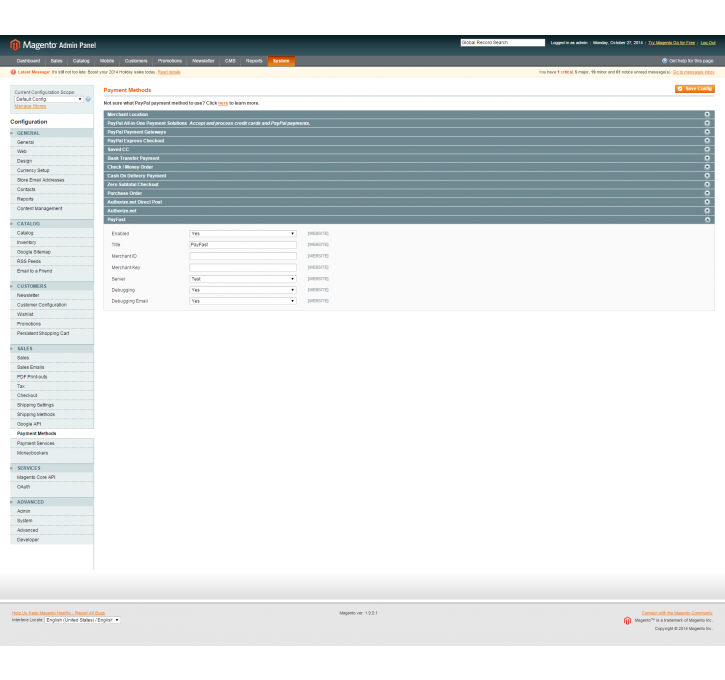Open the Sales menu in top navigation
The image size is (725, 680).
click(x=56, y=61)
